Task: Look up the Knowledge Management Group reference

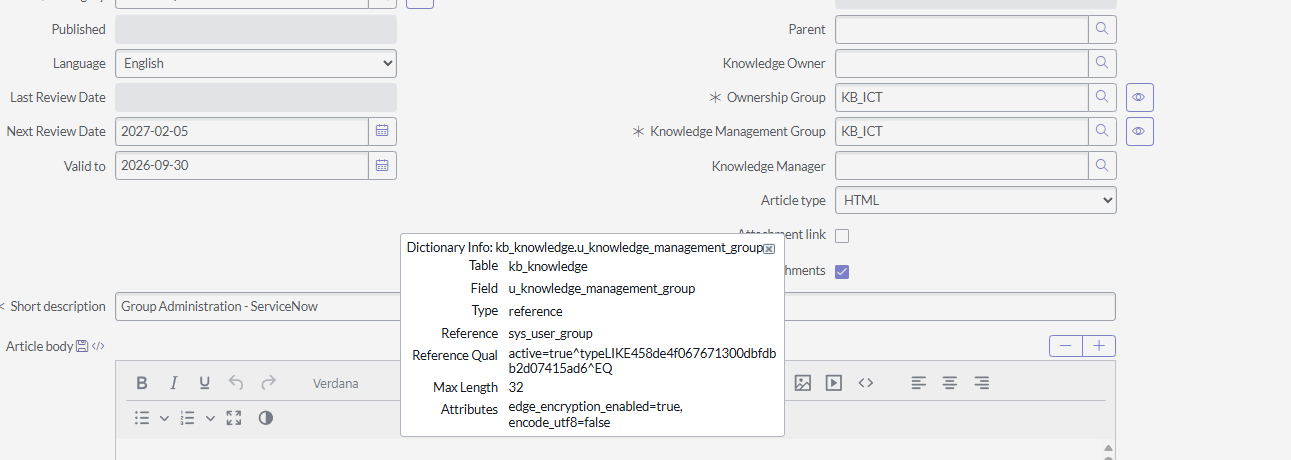Action: pyautogui.click(x=1102, y=131)
